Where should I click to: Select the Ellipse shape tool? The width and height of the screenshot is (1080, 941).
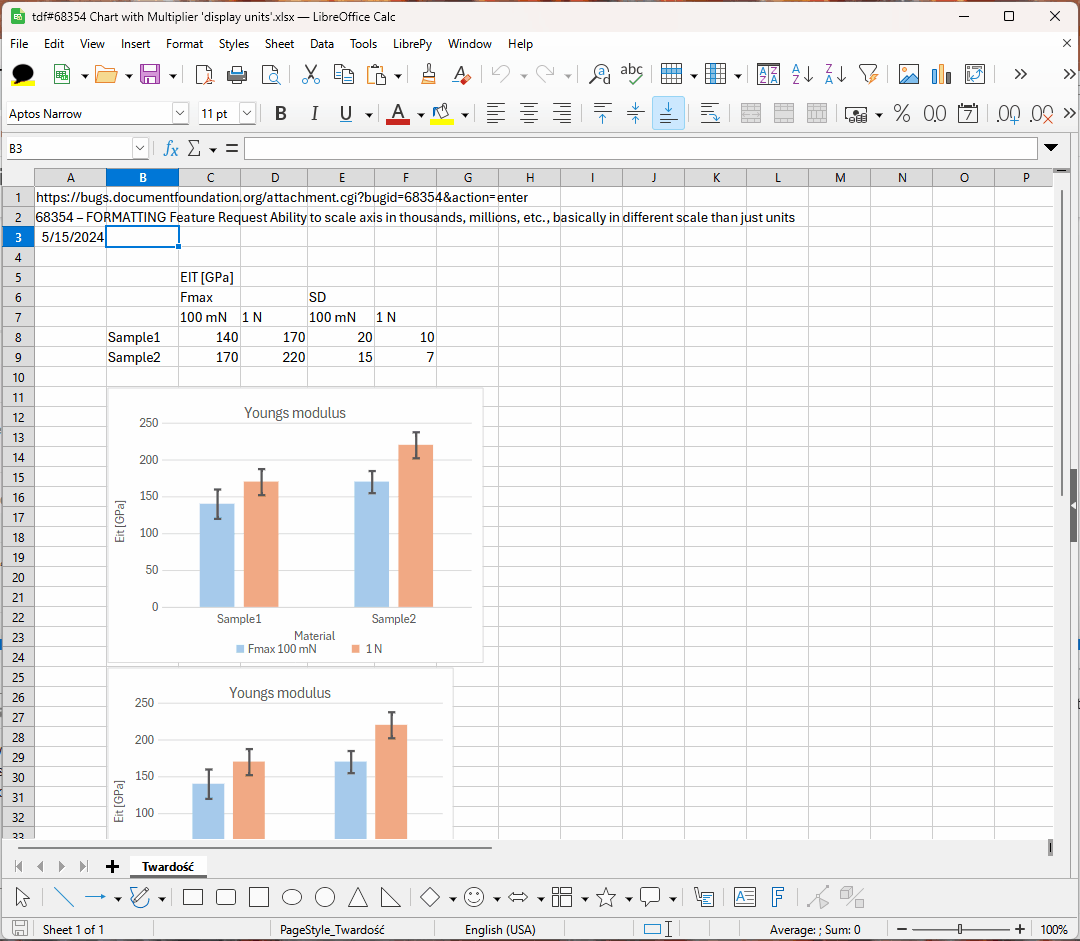(x=292, y=897)
